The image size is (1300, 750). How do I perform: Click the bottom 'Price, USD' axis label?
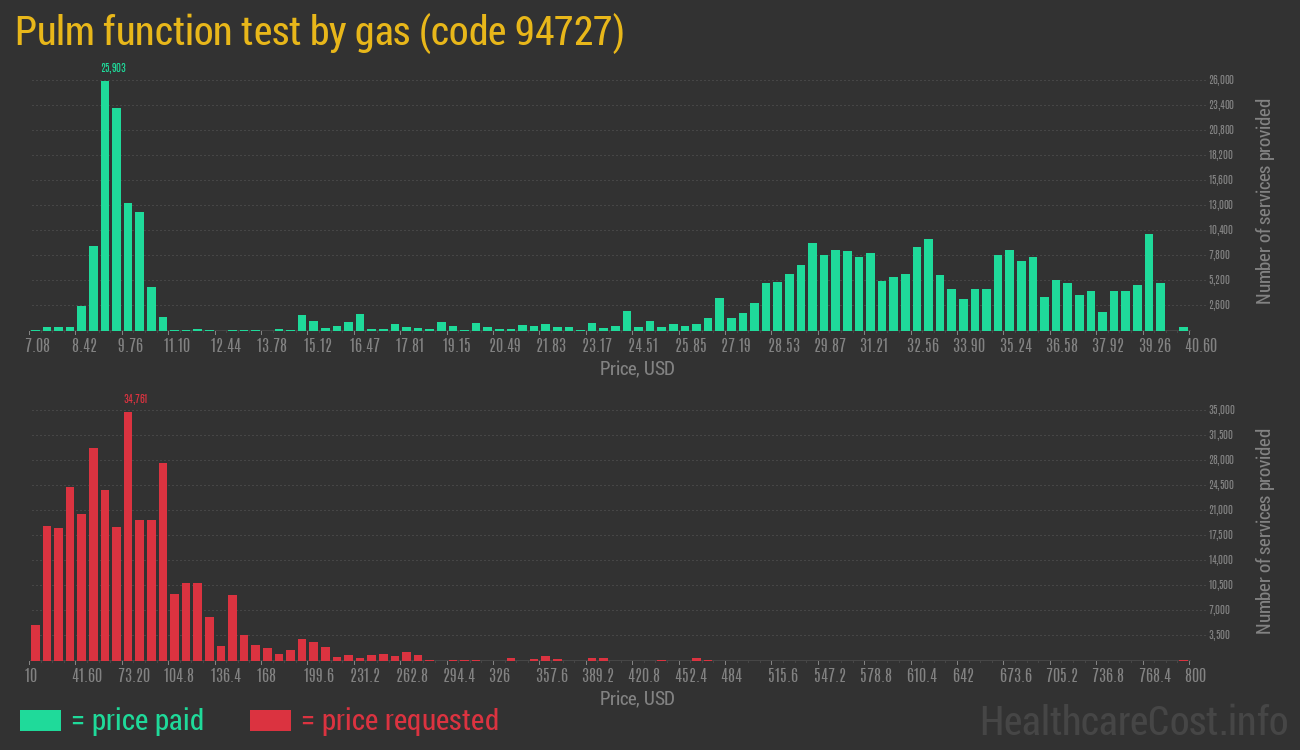(637, 699)
